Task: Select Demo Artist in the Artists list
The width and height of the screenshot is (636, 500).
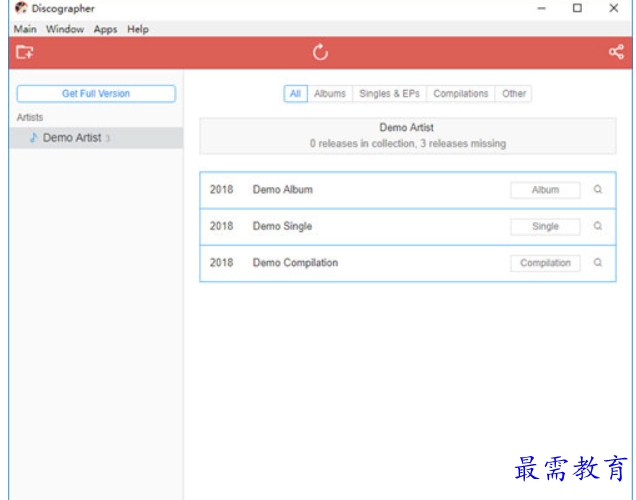Action: pyautogui.click(x=96, y=138)
